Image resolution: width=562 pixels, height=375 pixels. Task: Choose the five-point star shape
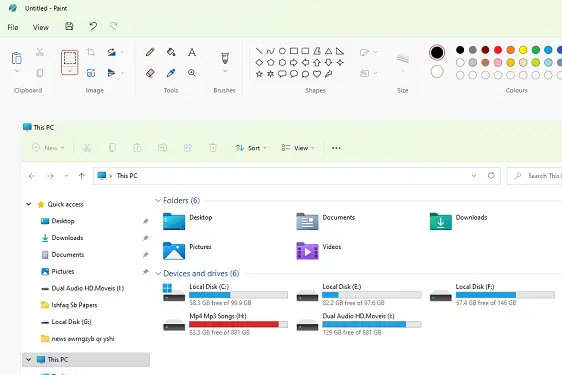point(259,74)
